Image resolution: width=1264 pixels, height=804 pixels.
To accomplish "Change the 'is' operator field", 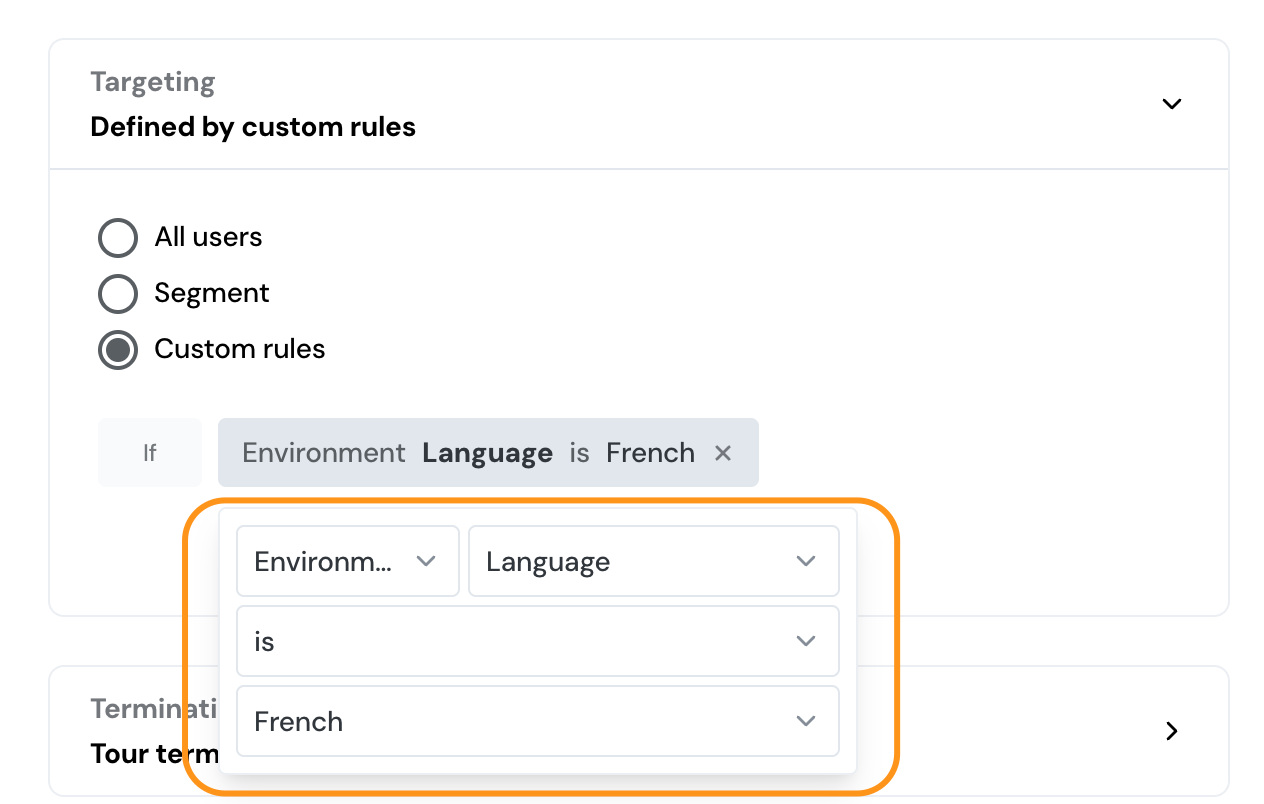I will [x=500, y=641].
